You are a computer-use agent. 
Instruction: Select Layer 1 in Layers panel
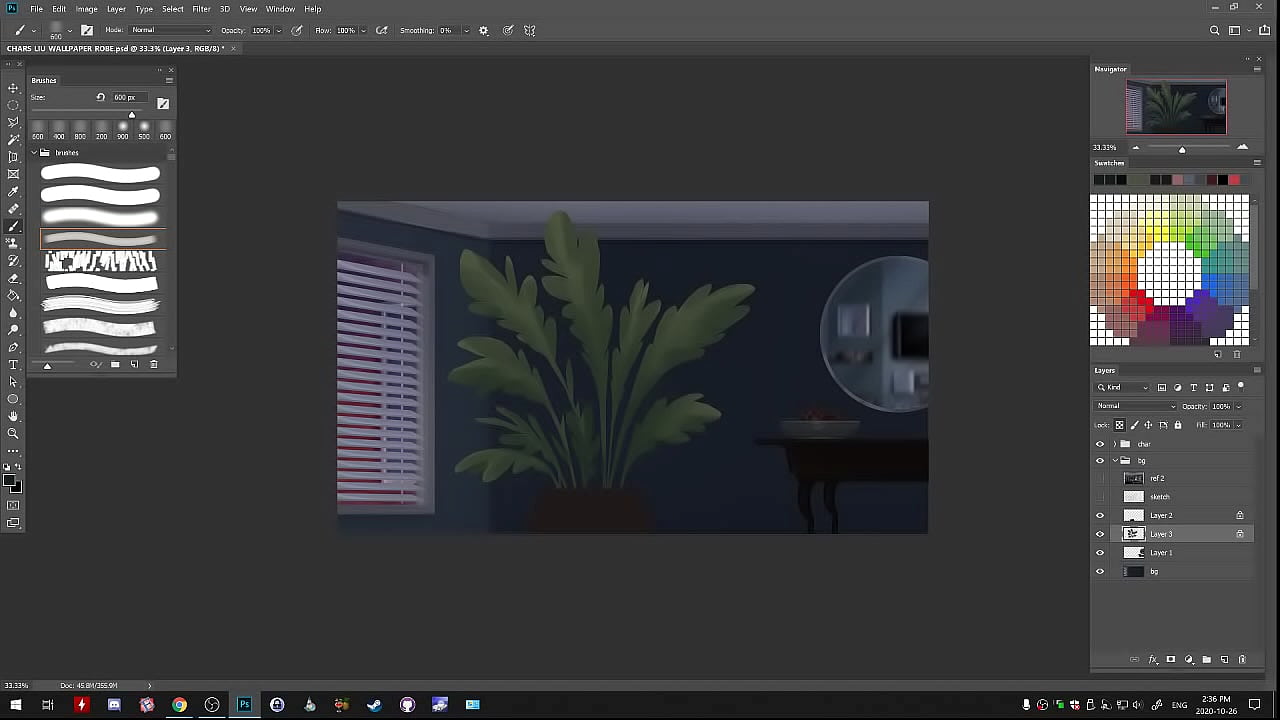click(x=1161, y=553)
